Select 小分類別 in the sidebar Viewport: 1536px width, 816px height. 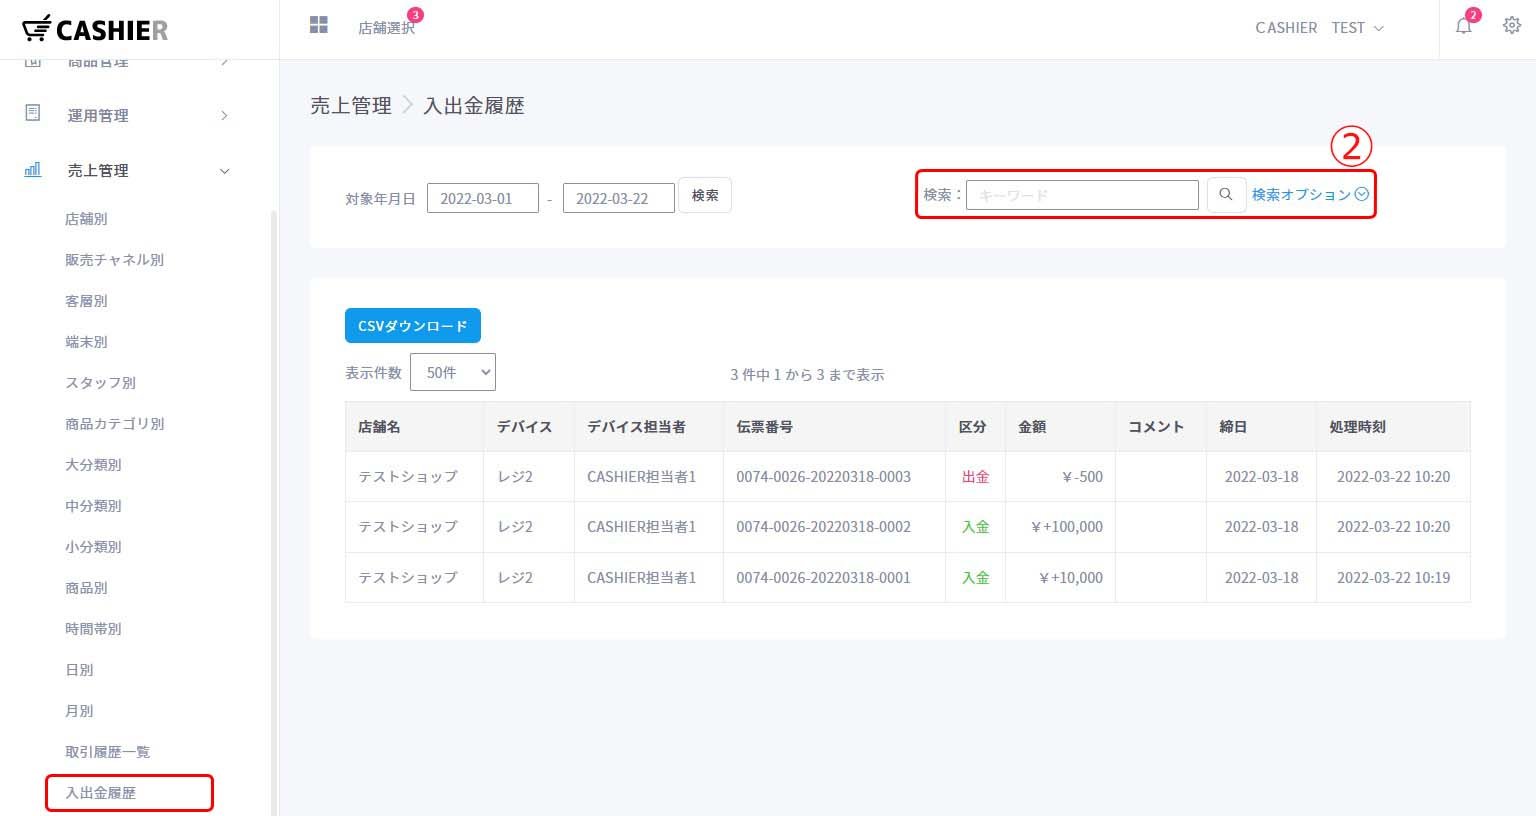93,547
